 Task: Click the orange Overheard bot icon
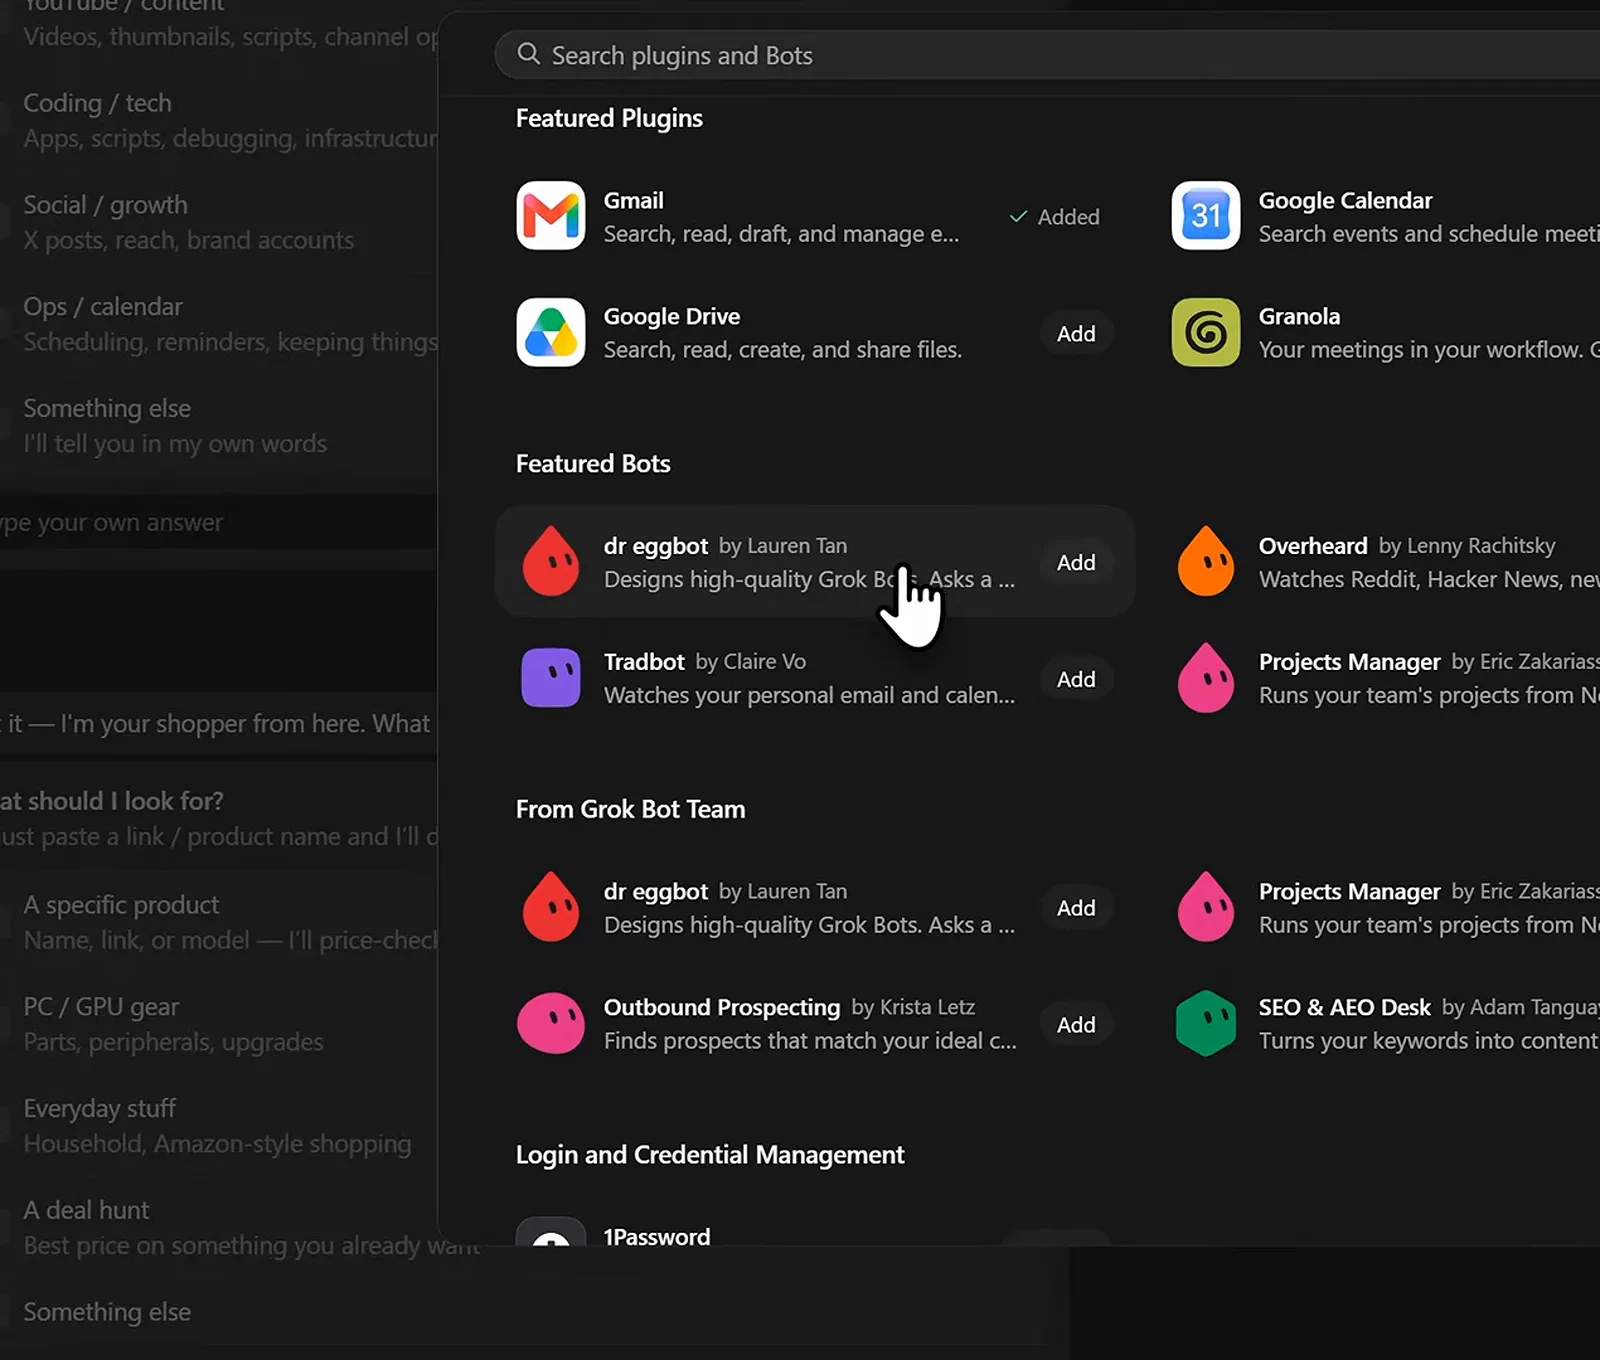[1205, 561]
